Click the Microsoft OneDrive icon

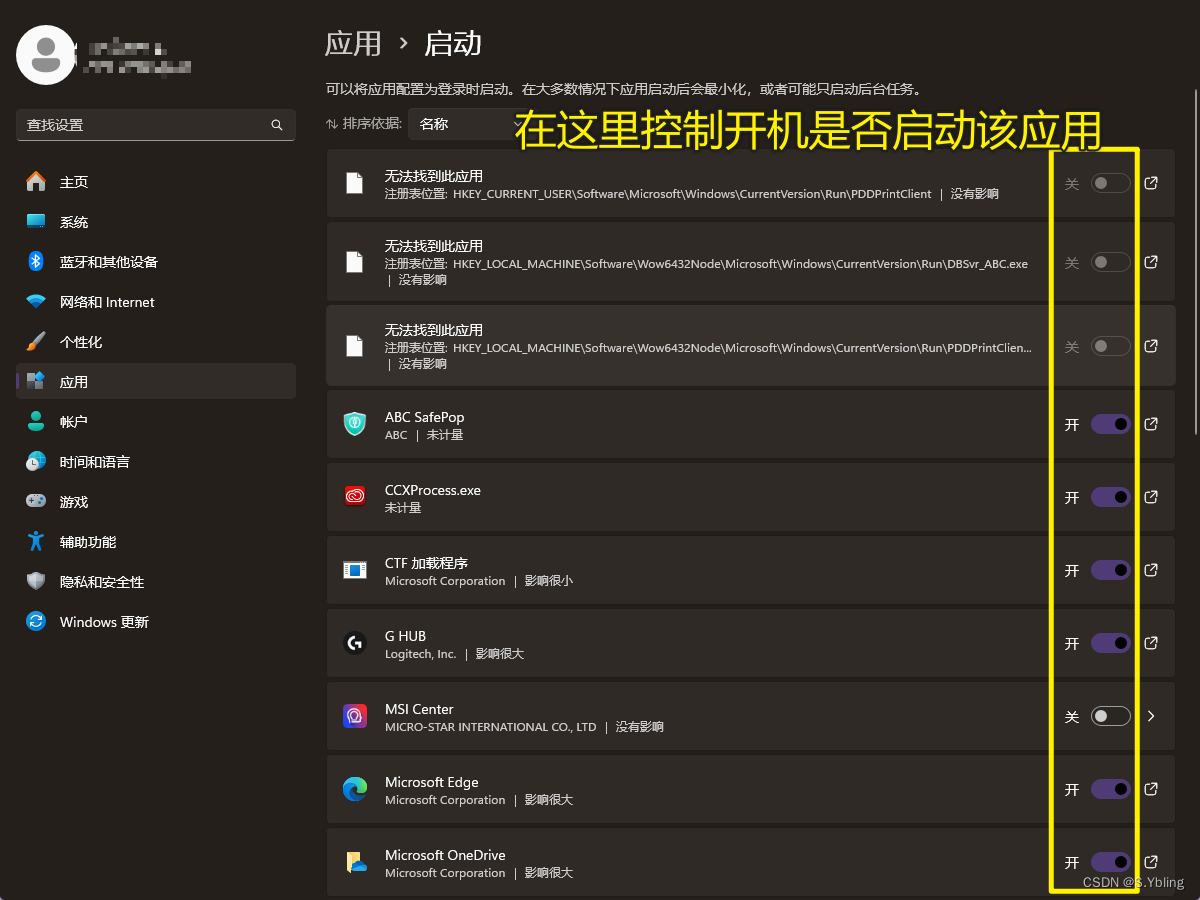[x=355, y=862]
